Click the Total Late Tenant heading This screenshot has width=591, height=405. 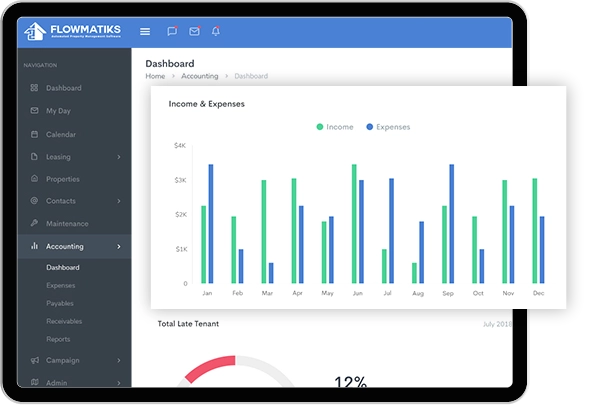click(x=188, y=324)
